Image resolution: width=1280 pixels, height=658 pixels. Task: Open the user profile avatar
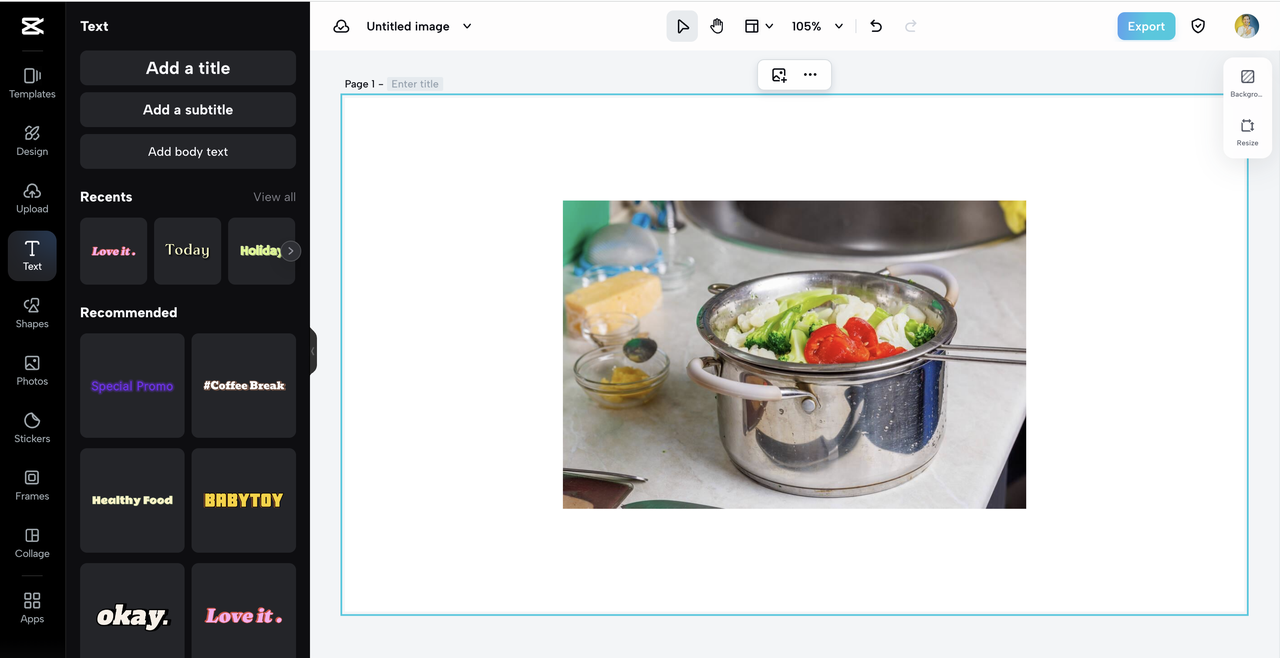1246,26
